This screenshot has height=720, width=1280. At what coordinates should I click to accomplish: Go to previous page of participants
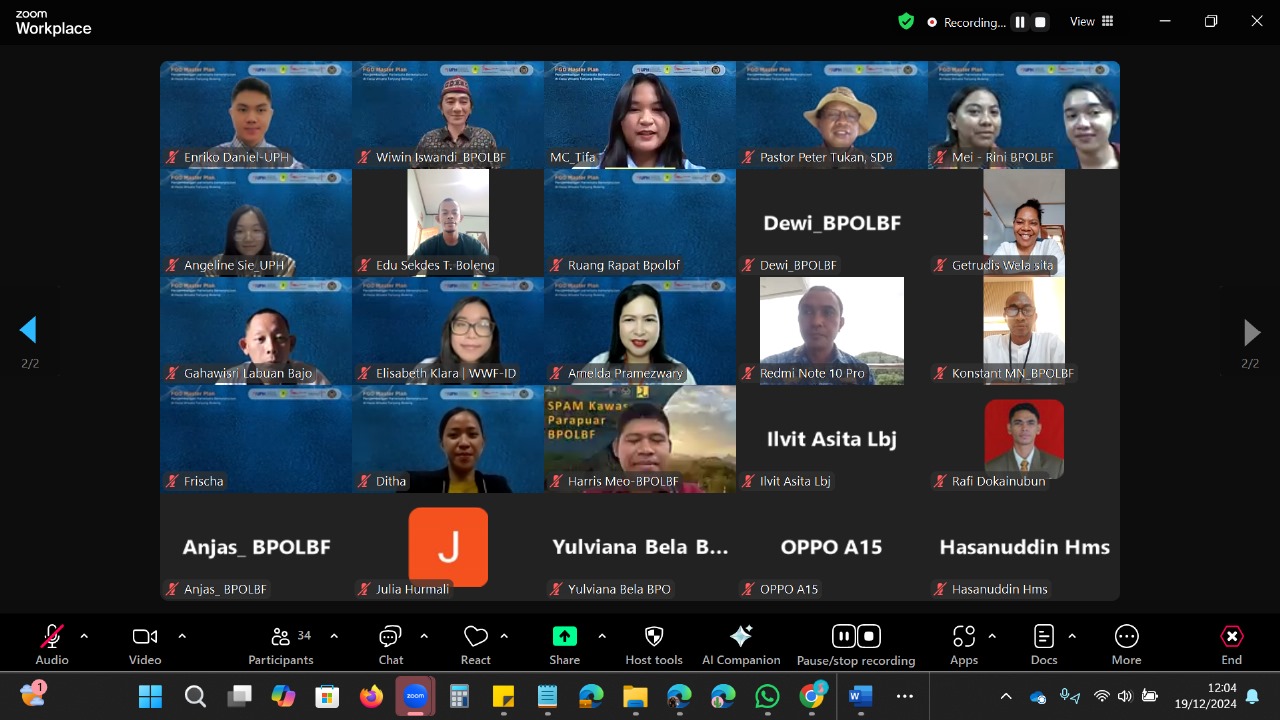pos(29,330)
